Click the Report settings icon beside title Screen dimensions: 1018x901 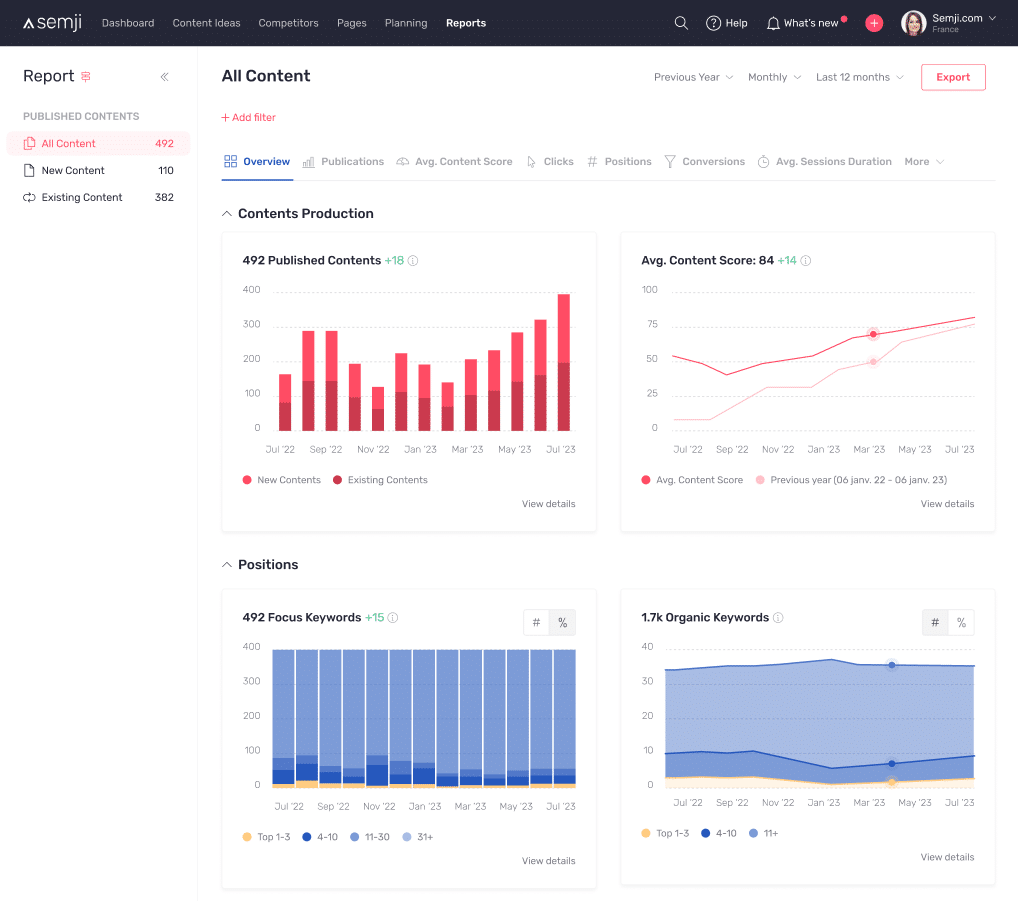86,77
